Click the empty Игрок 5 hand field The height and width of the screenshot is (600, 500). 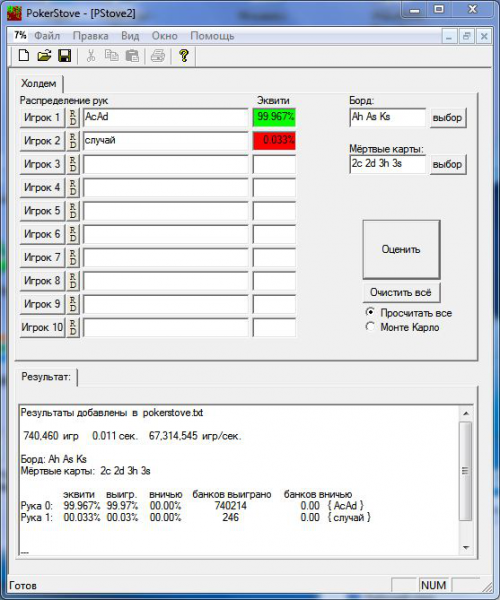click(165, 211)
